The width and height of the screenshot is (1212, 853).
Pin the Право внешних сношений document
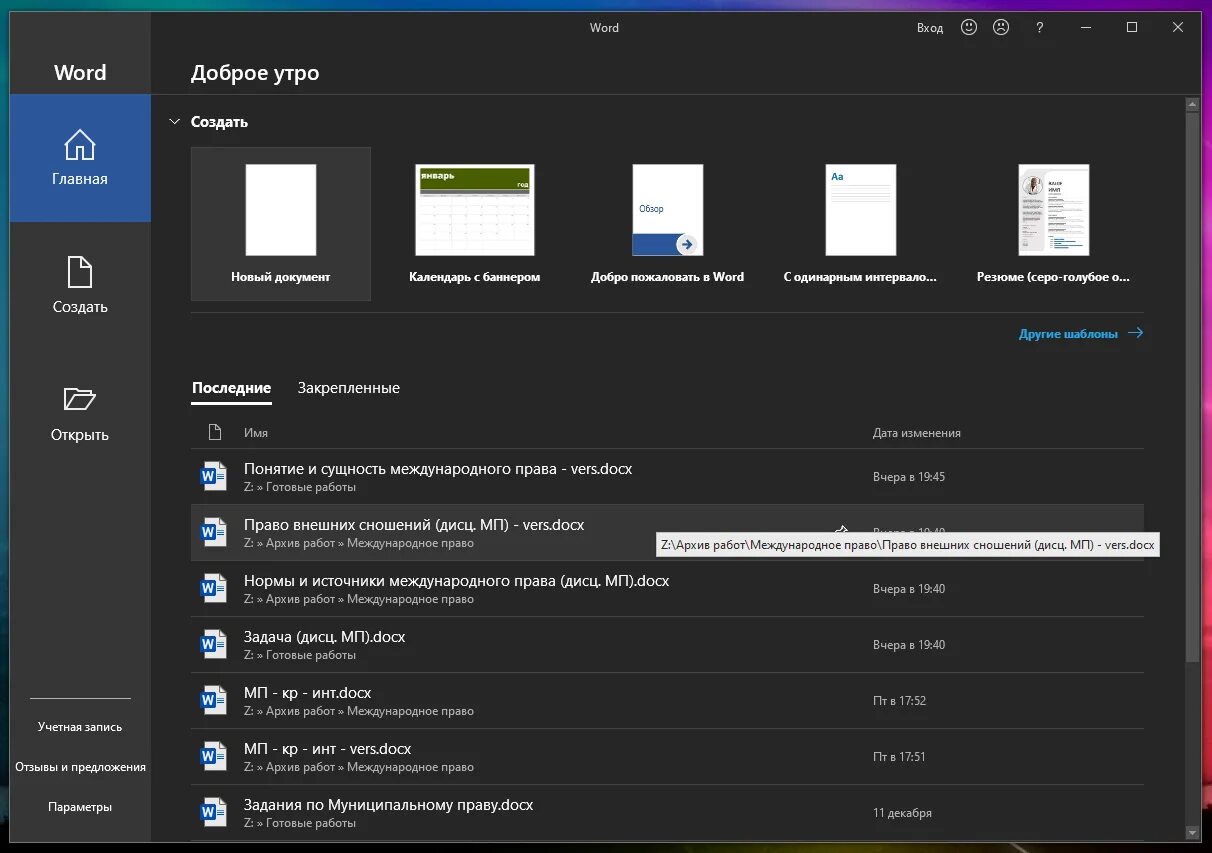click(x=842, y=531)
